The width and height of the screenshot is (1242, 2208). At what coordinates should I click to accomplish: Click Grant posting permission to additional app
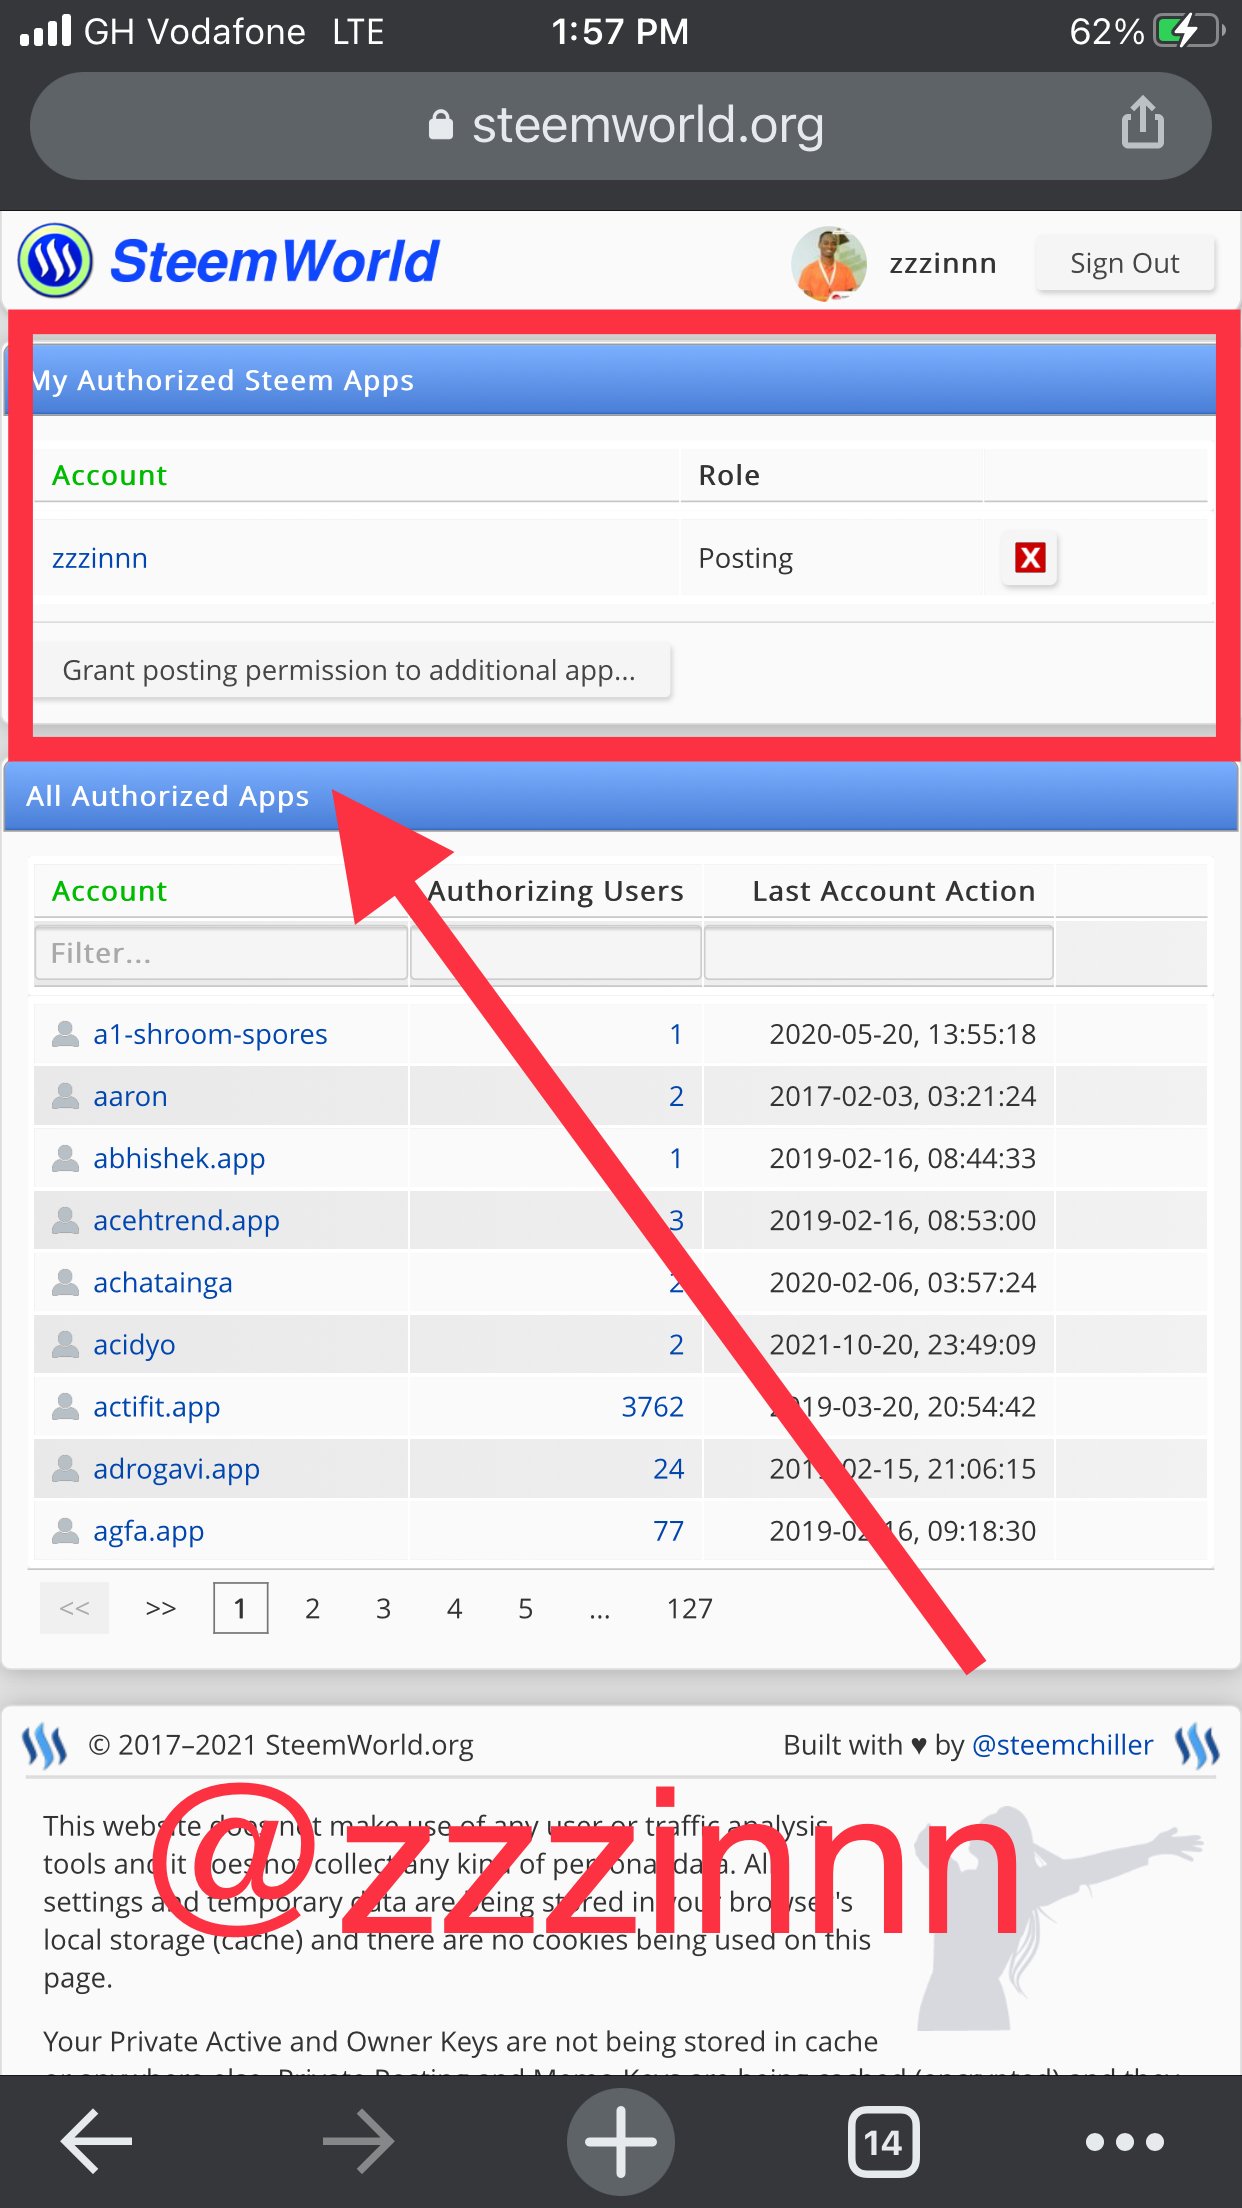pyautogui.click(x=352, y=670)
